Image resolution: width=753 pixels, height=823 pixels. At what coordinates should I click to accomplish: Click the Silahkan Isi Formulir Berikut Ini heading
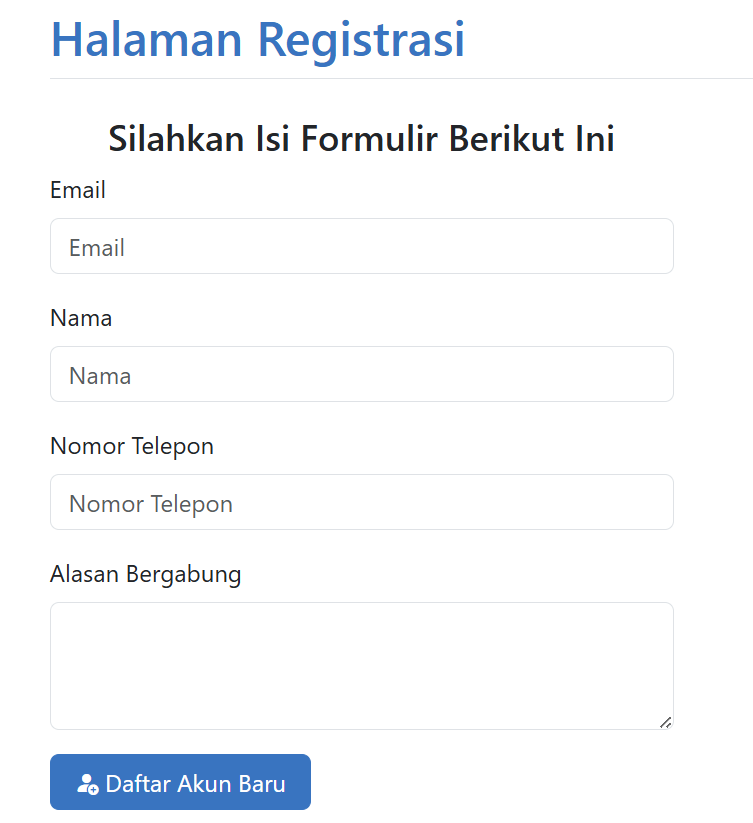pos(364,138)
